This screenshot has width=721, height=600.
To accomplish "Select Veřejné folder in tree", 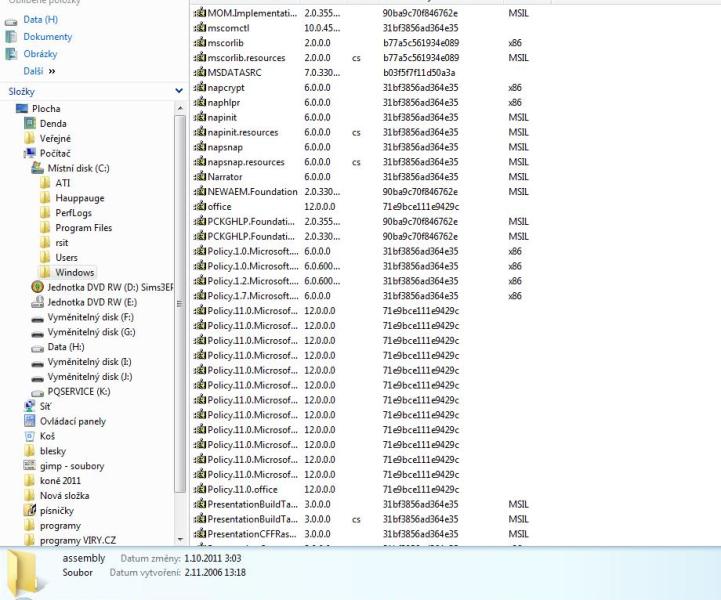I will pyautogui.click(x=55, y=138).
